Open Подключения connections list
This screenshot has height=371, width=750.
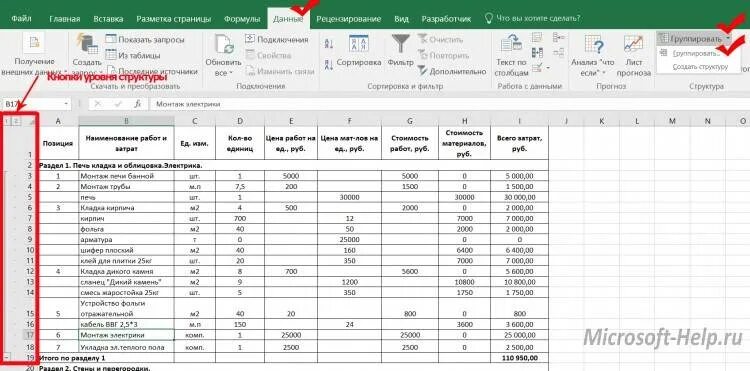pos(277,40)
